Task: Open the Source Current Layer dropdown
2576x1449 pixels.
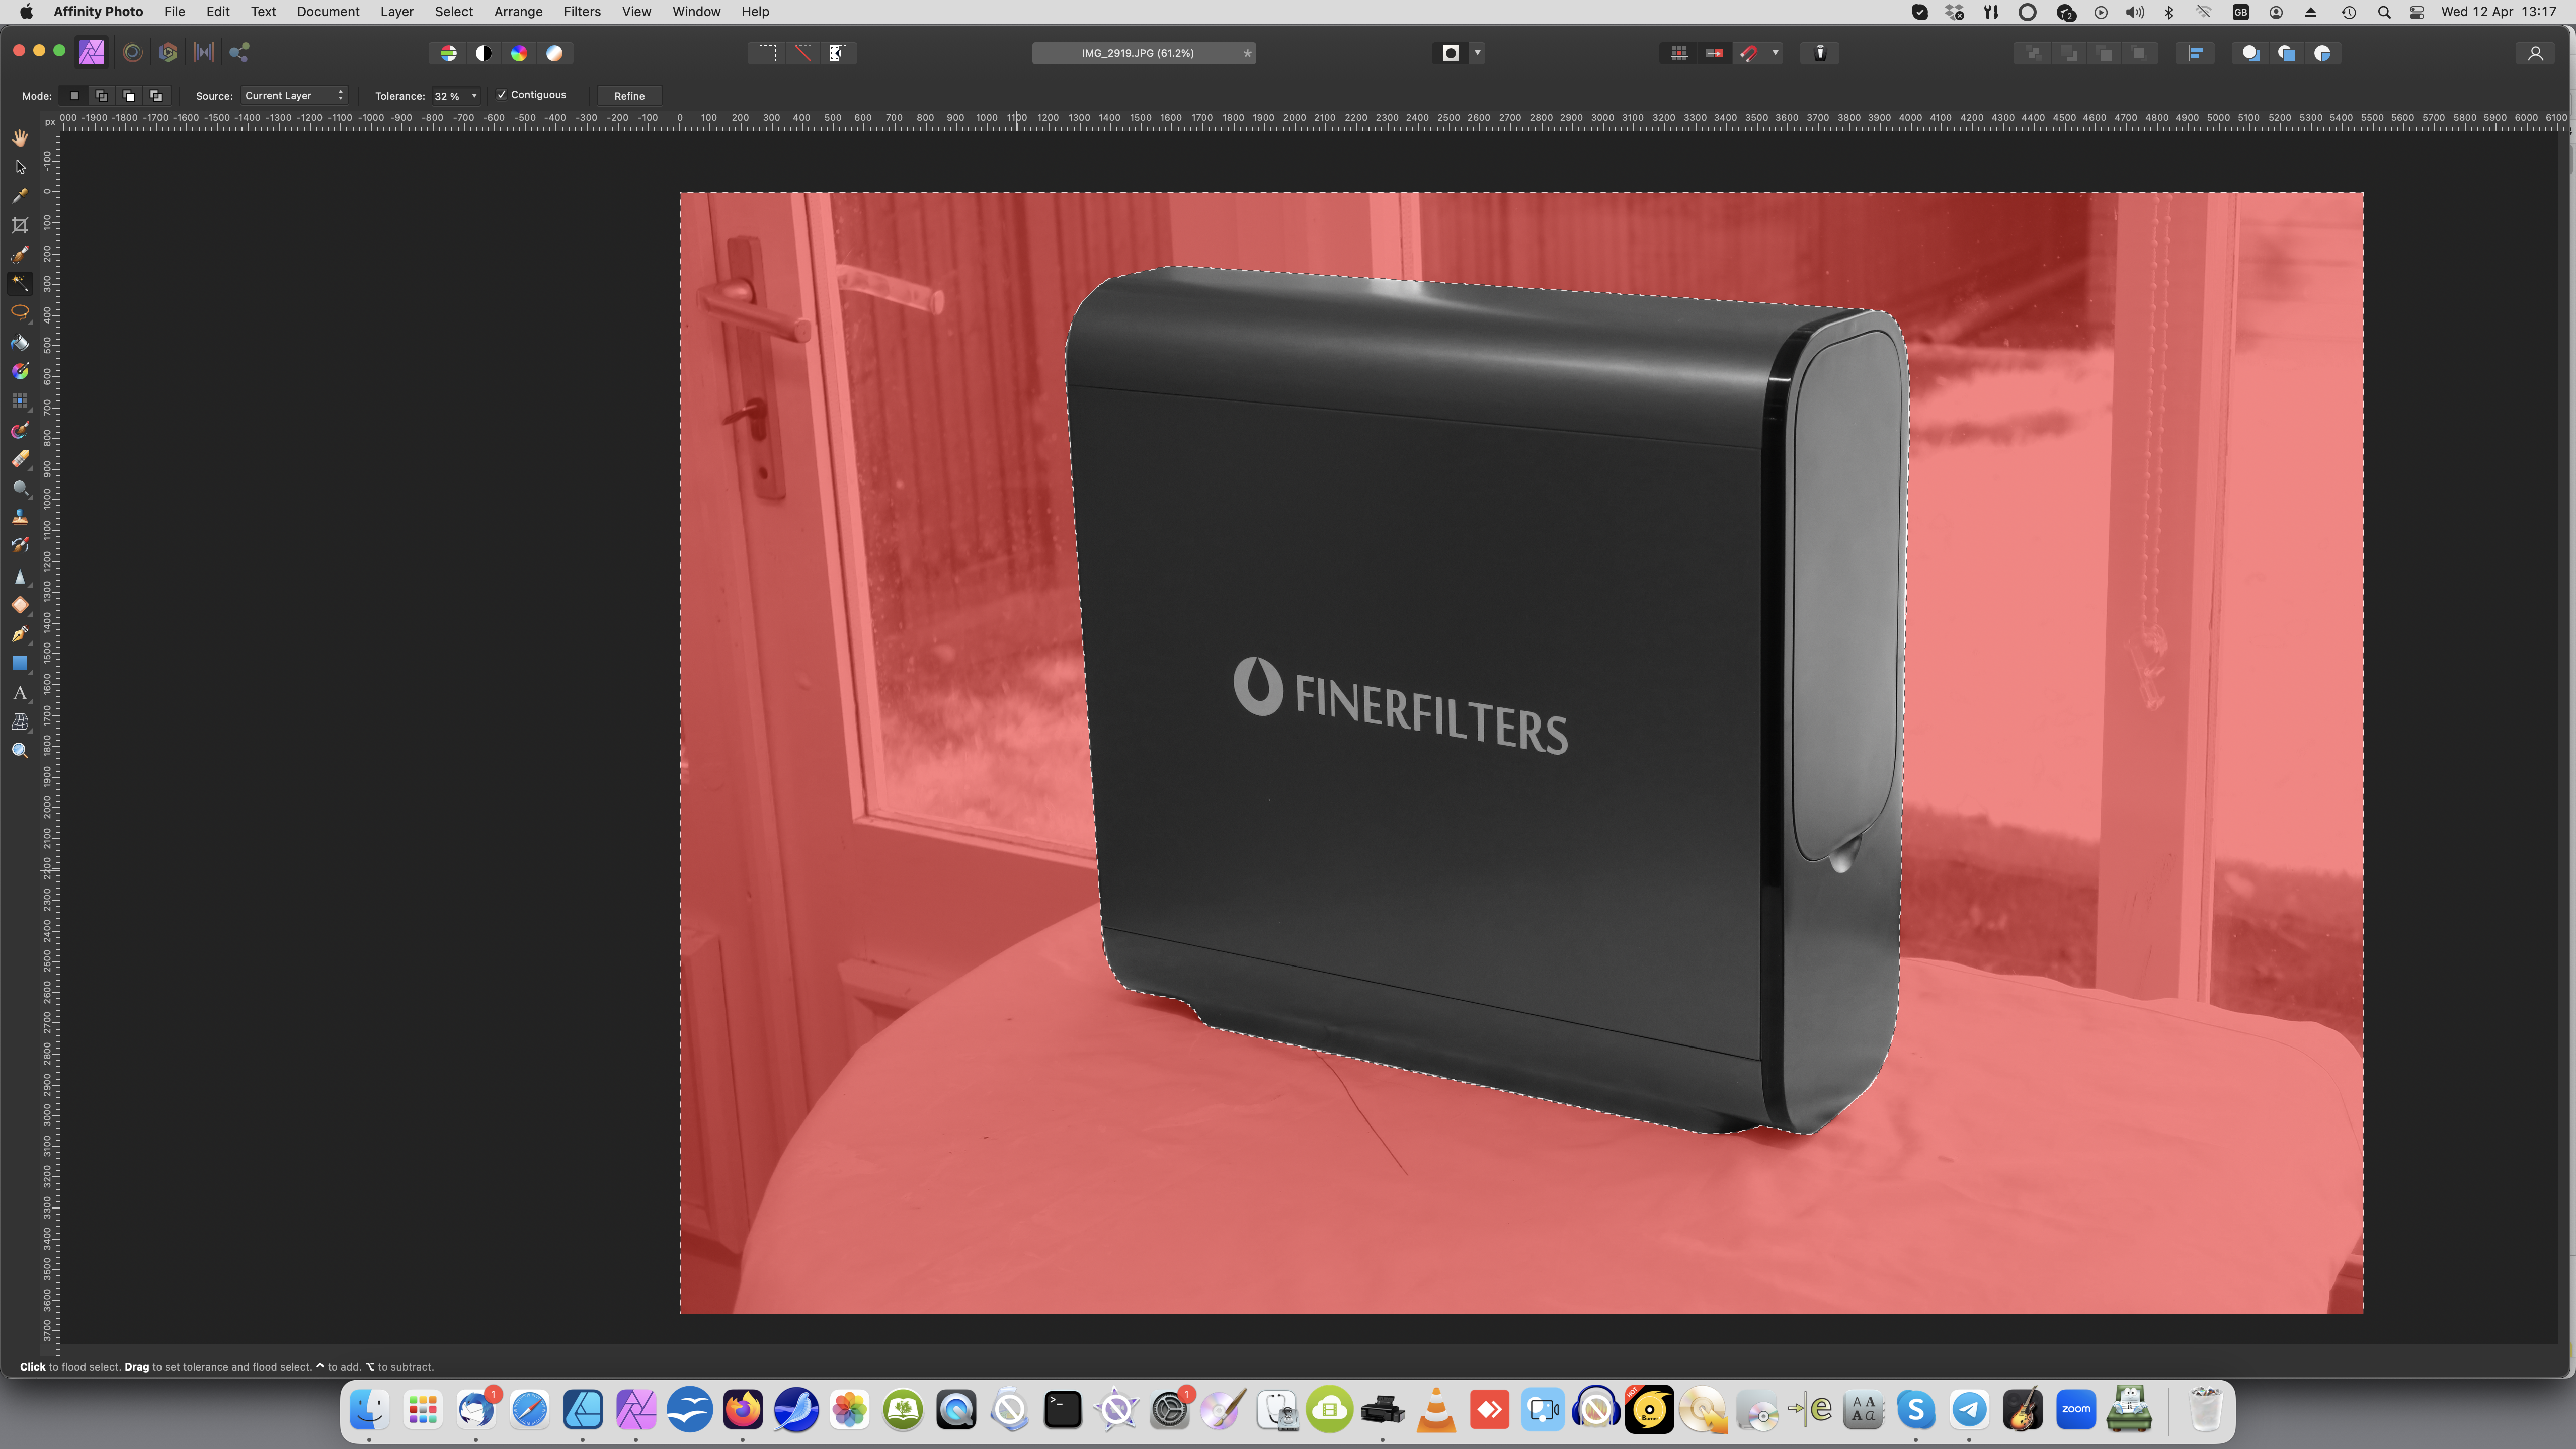Action: (x=294, y=95)
